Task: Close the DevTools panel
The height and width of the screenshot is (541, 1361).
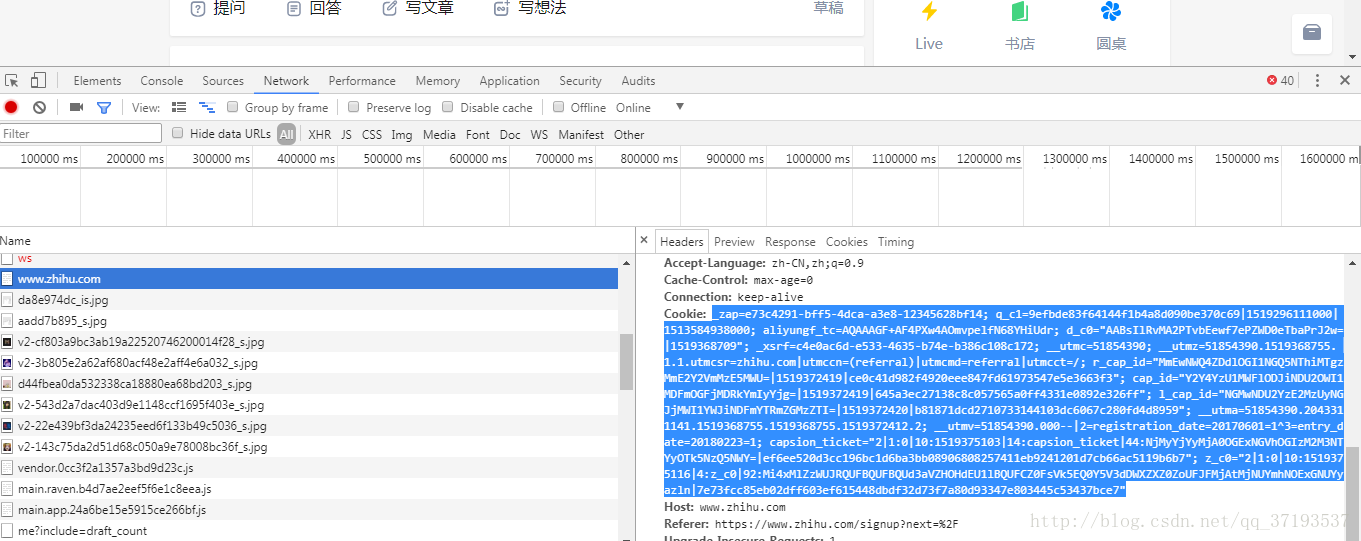Action: (x=1345, y=80)
